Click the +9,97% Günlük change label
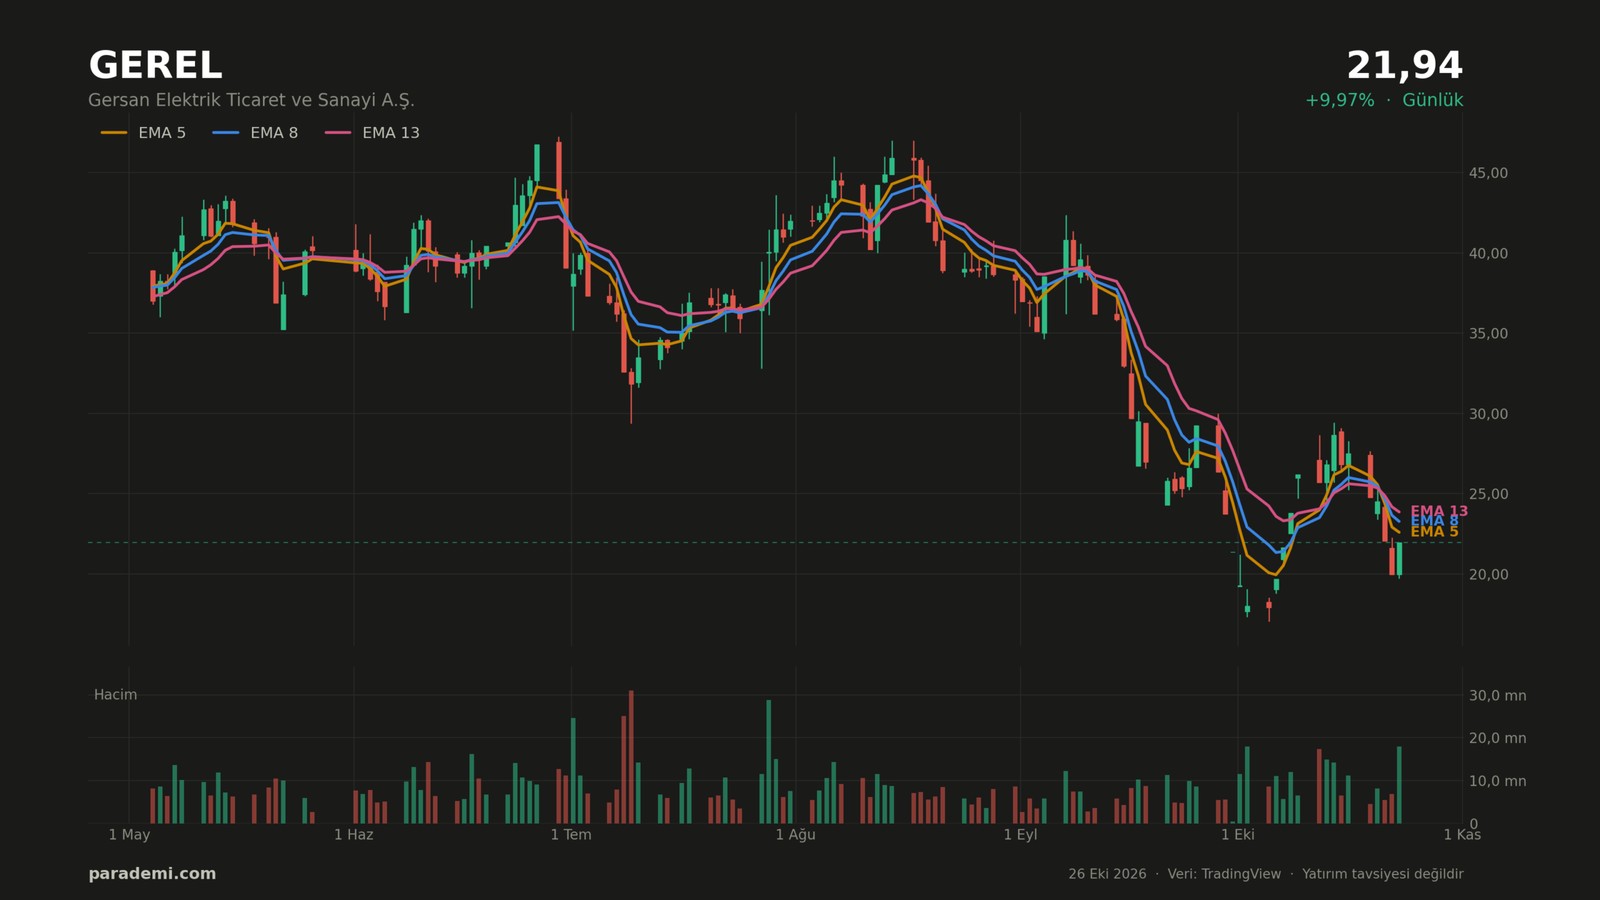Viewport: 1600px width, 900px height. point(1384,100)
